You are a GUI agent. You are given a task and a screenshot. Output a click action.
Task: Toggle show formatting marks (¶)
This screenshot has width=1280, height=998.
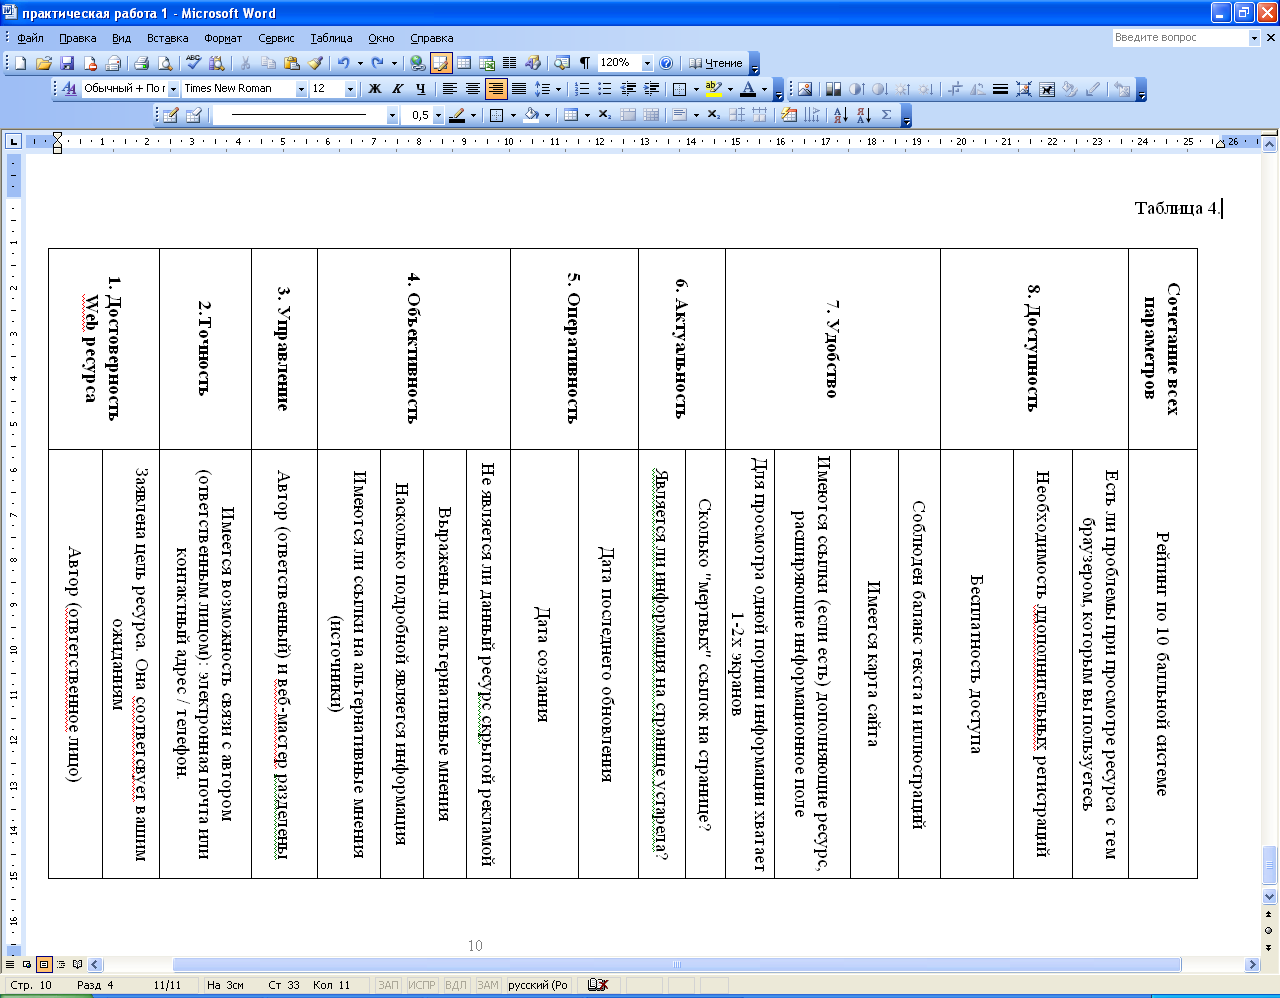tap(585, 63)
